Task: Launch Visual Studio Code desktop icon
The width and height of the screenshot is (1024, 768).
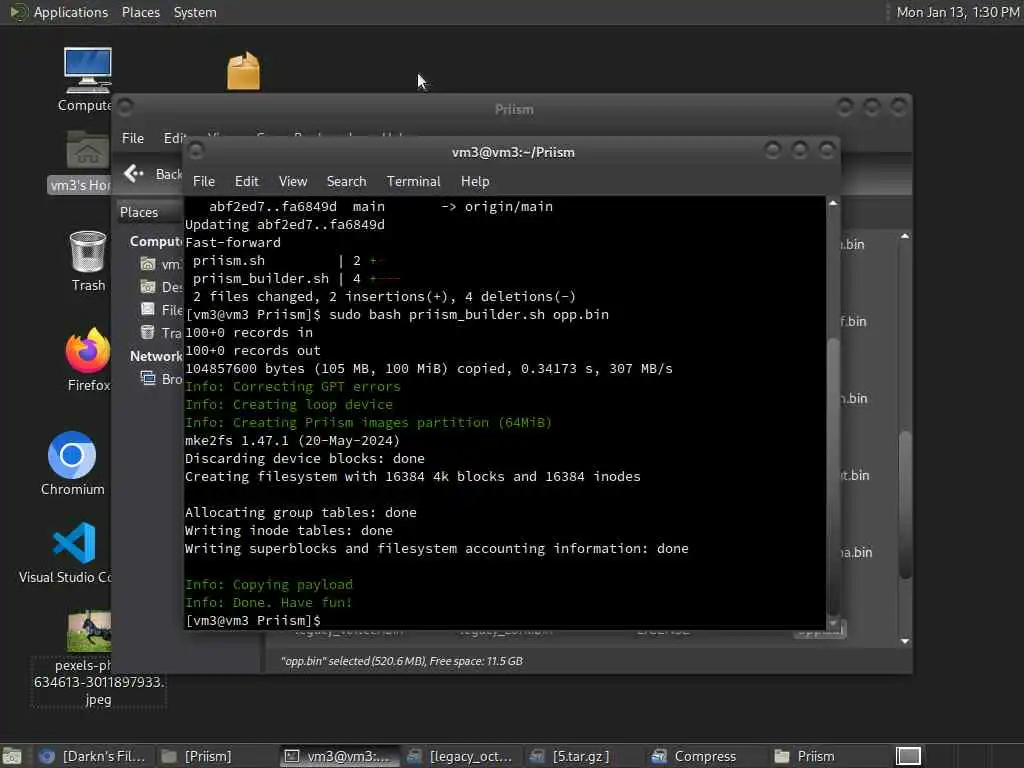Action: click(74, 543)
